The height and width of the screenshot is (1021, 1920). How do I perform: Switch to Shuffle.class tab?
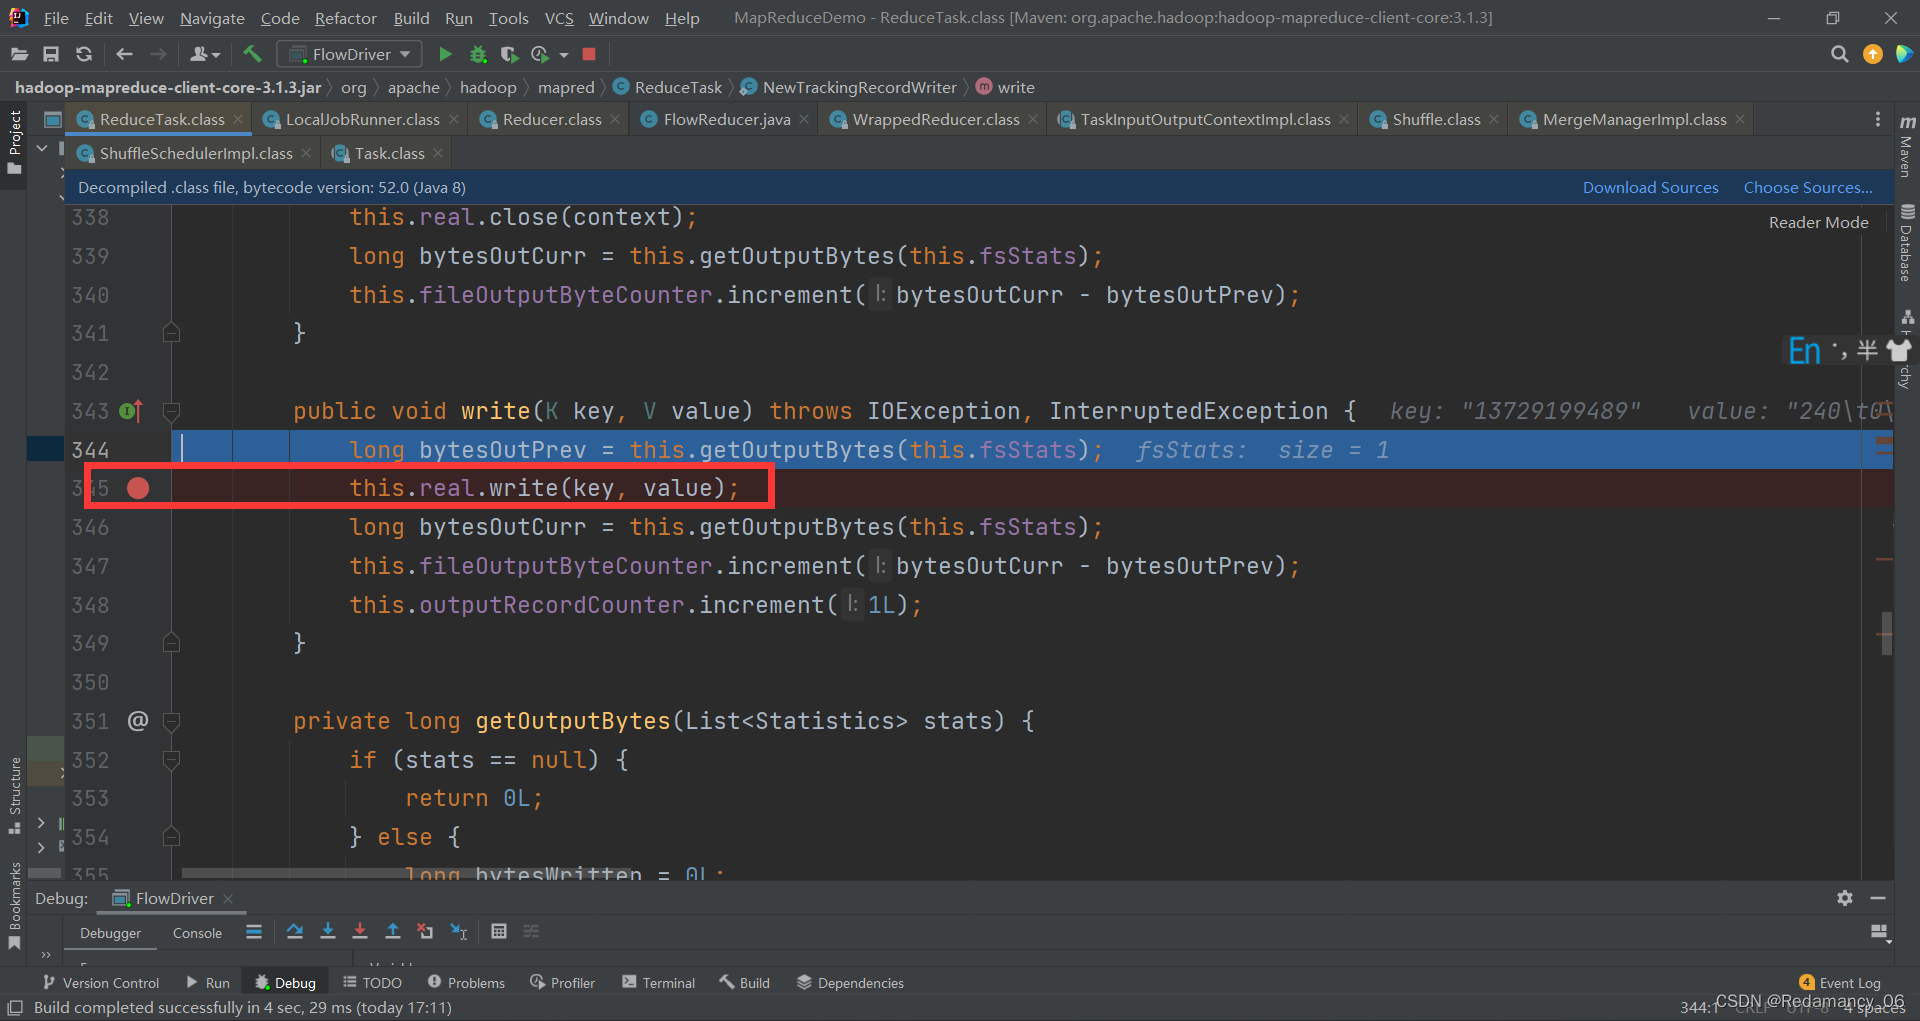pos(1436,119)
